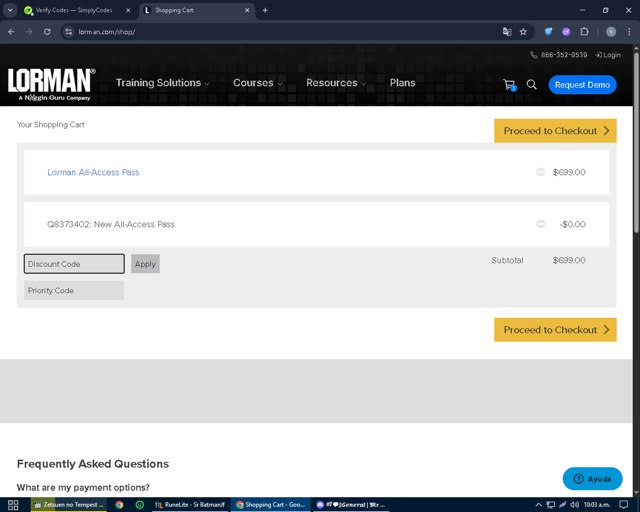The width and height of the screenshot is (640, 512).
Task: Close the Shopping Cart tab
Action: coord(247,10)
